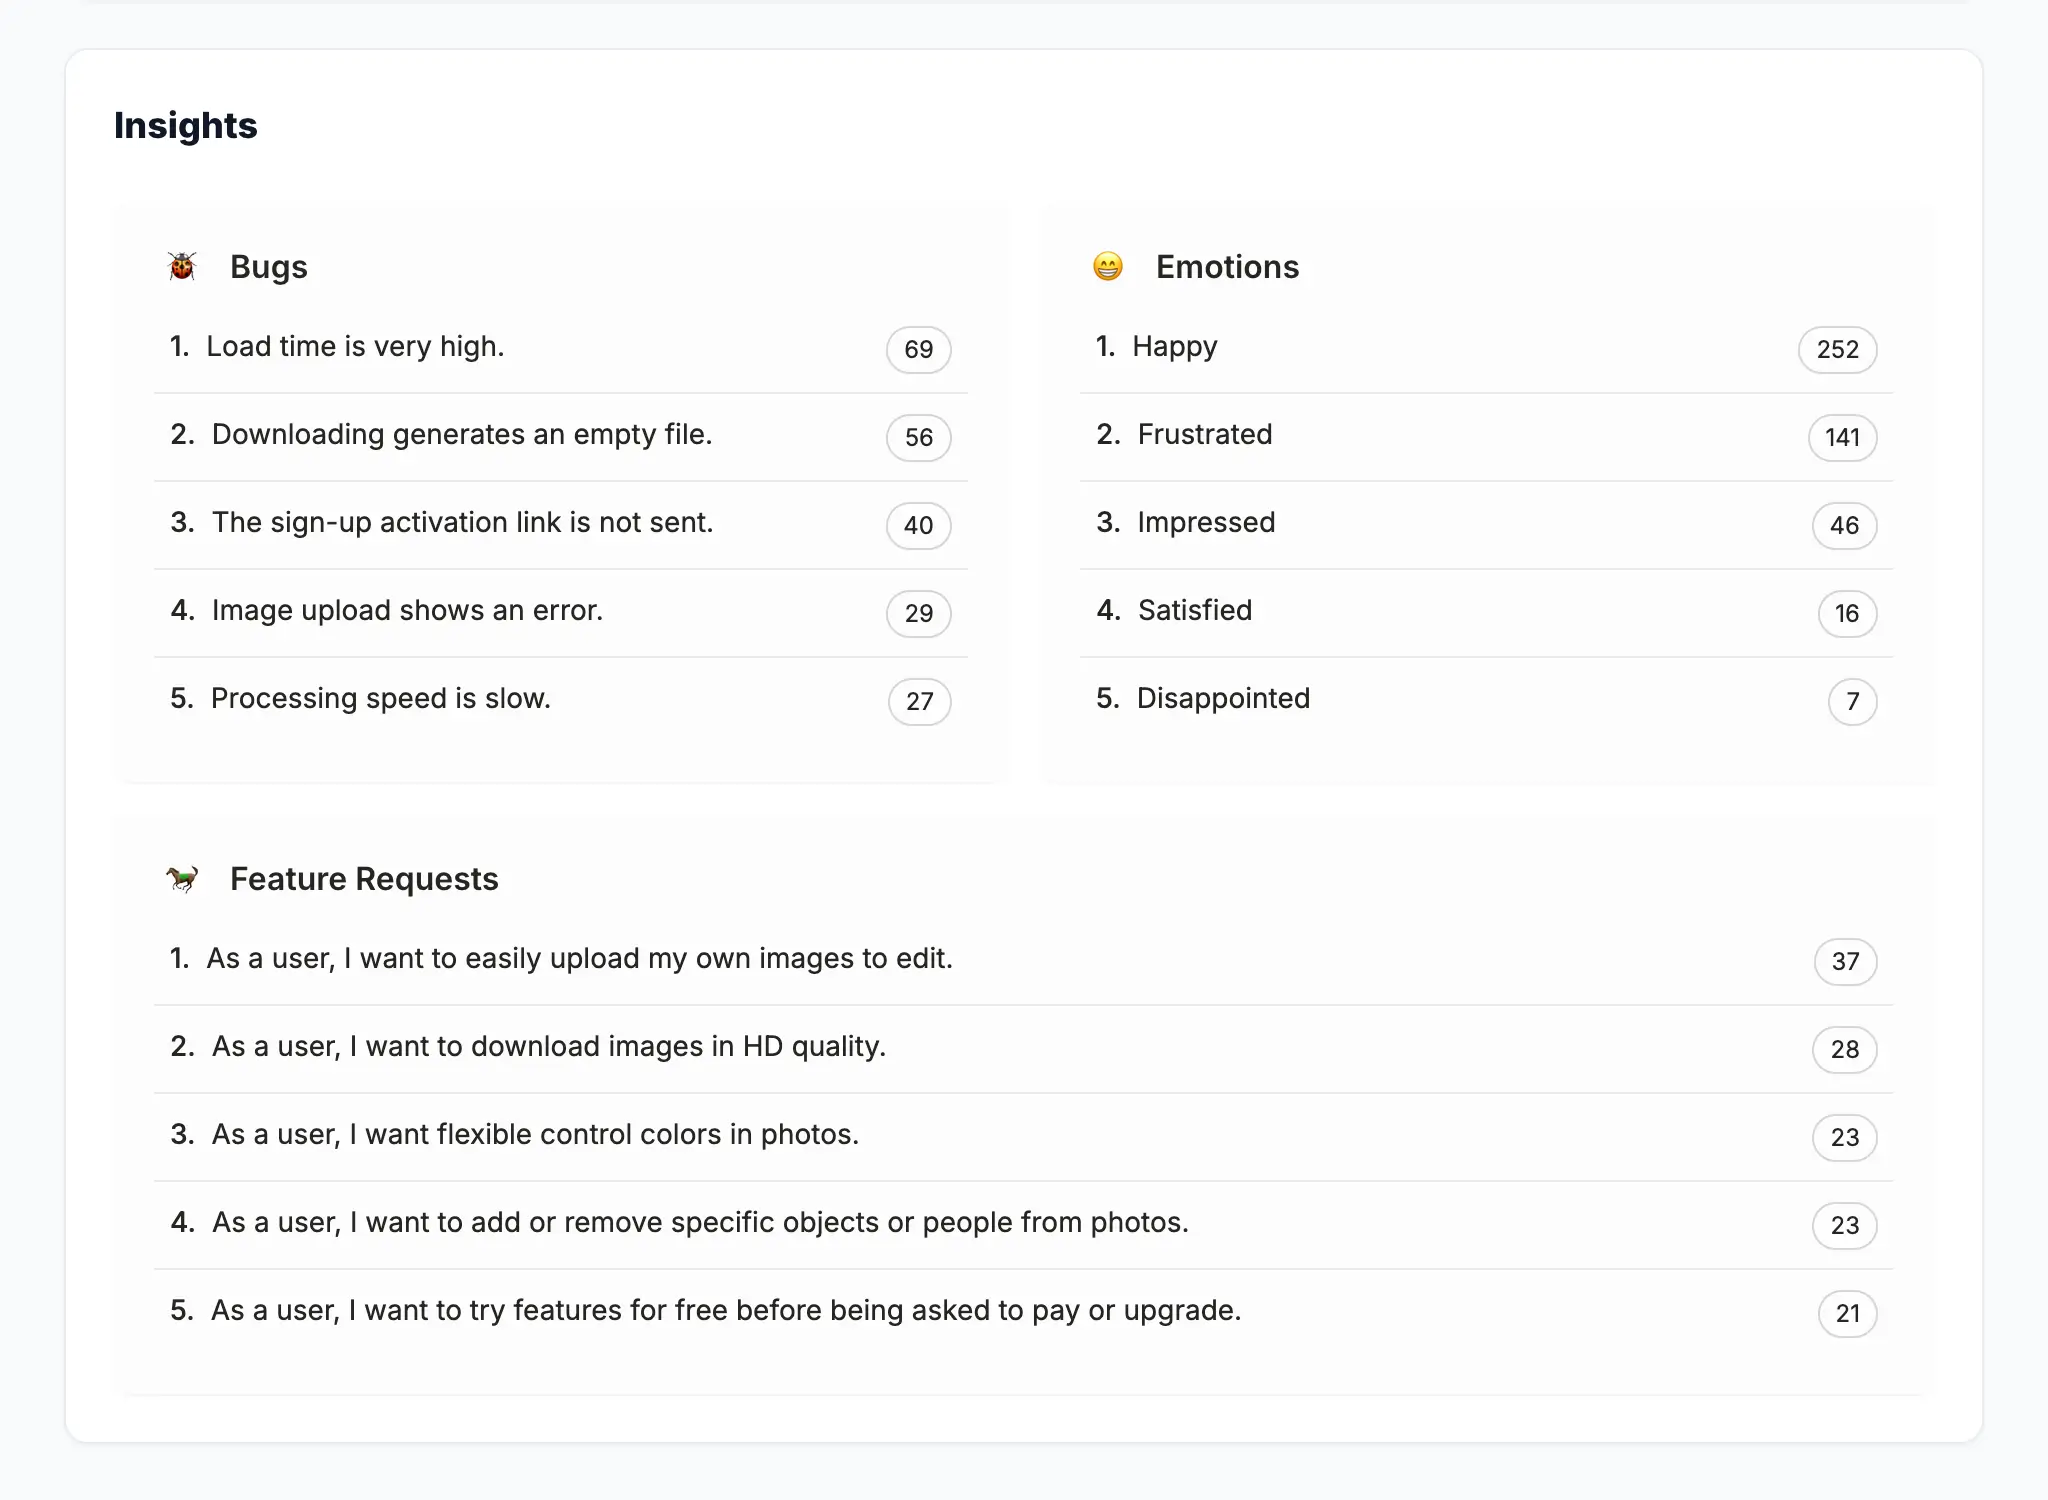Open the Satisfied emotion entry

point(1486,613)
